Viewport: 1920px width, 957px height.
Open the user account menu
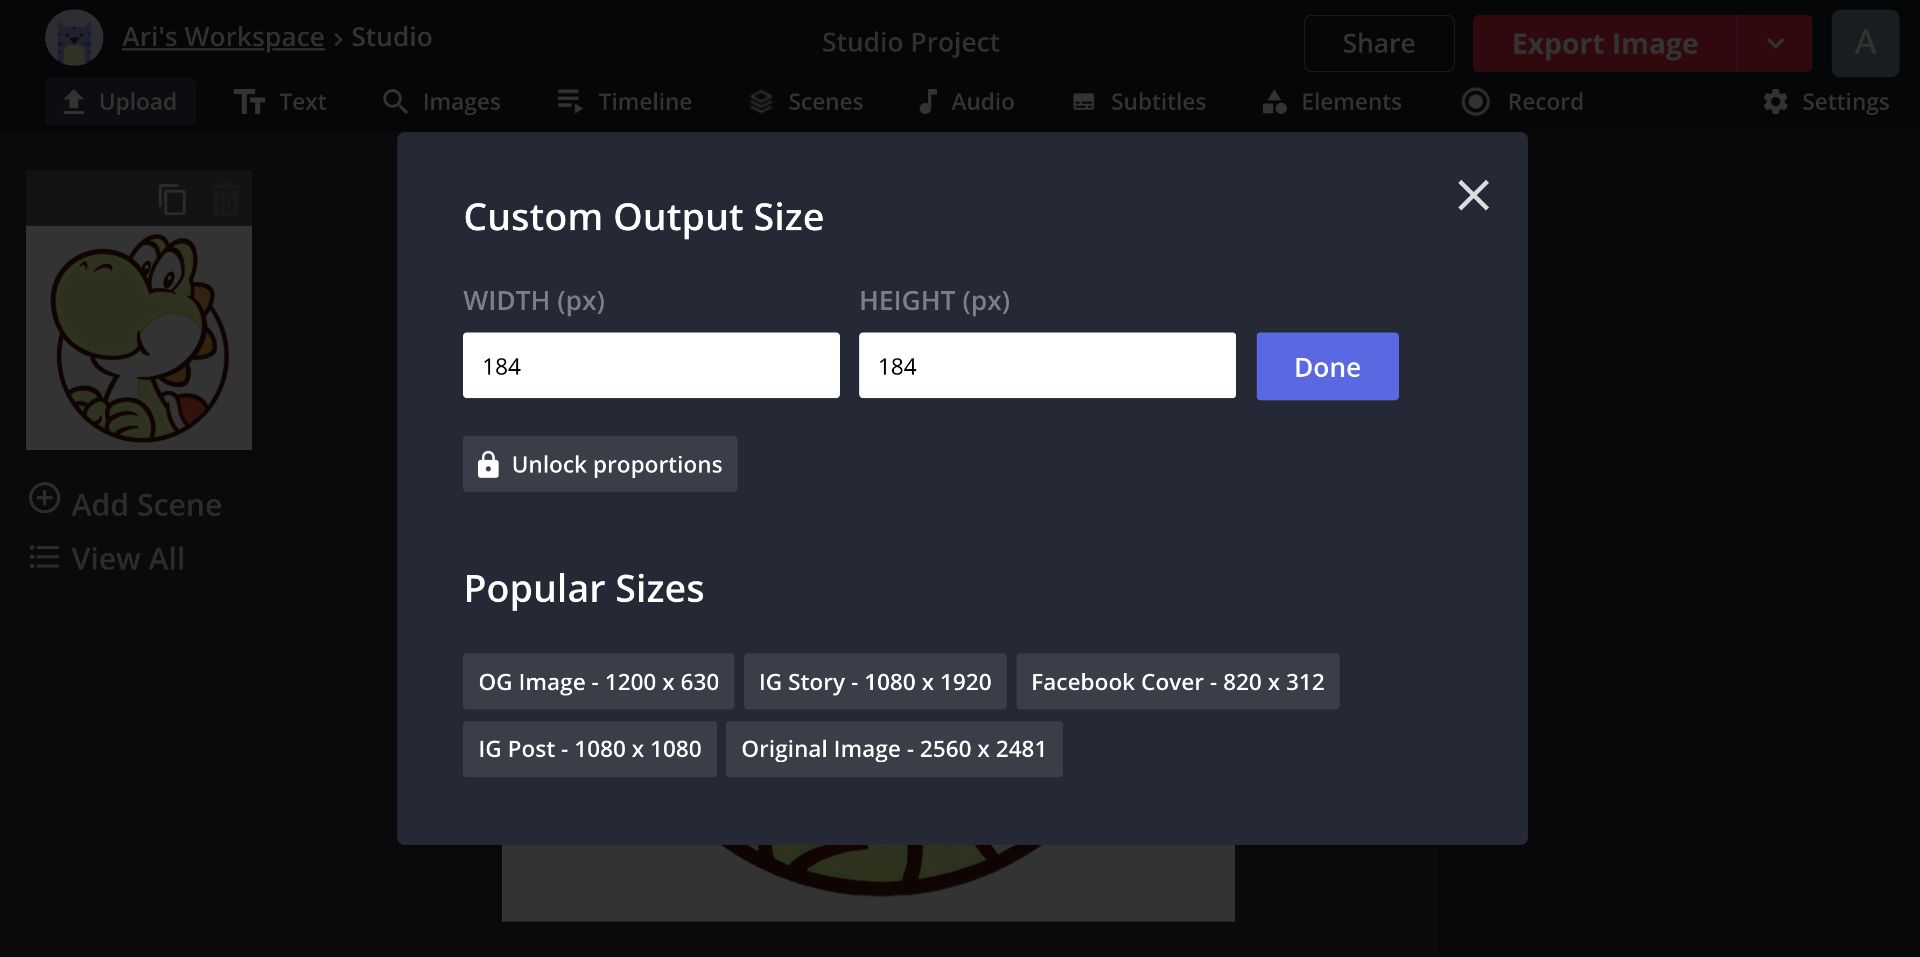click(x=1864, y=43)
